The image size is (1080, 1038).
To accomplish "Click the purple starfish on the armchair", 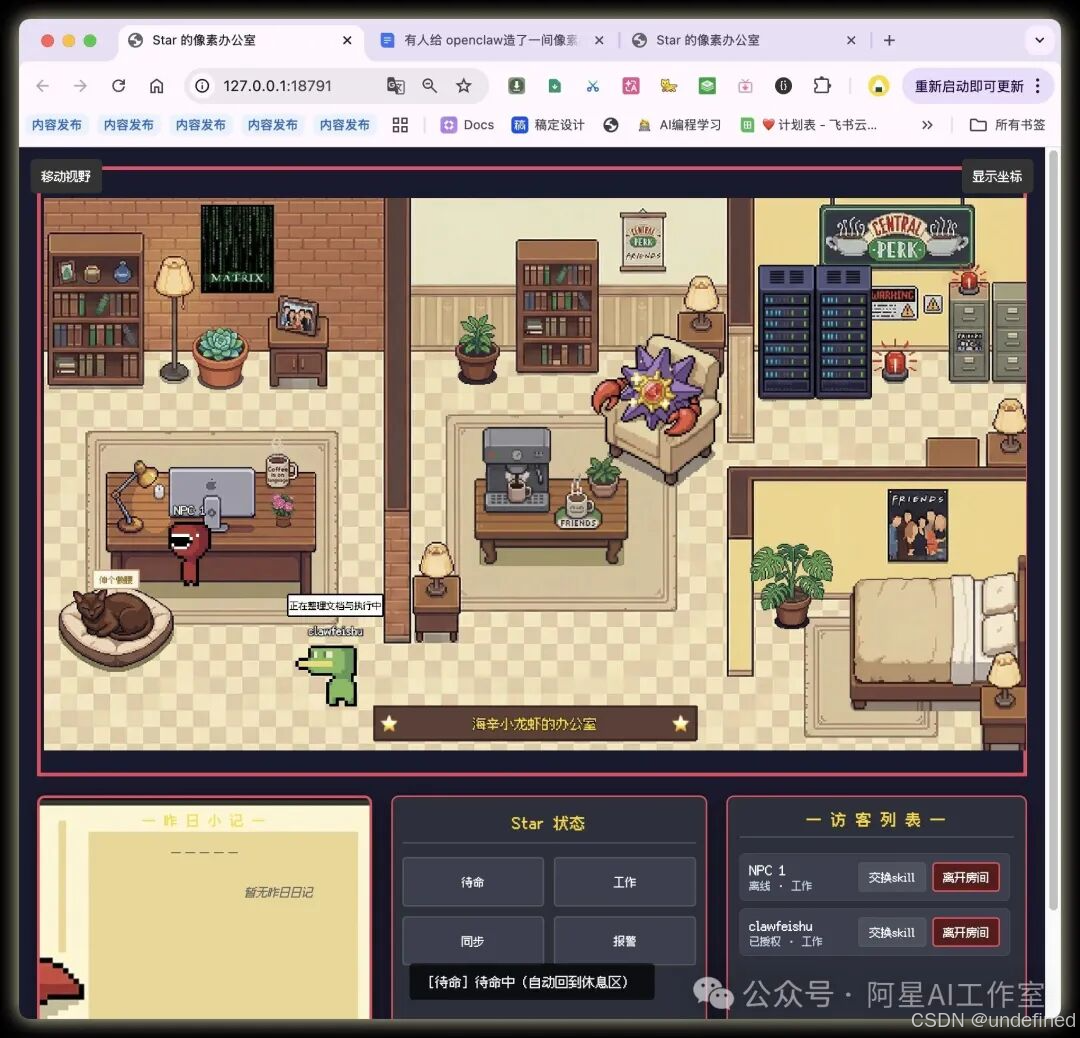I will [x=651, y=393].
